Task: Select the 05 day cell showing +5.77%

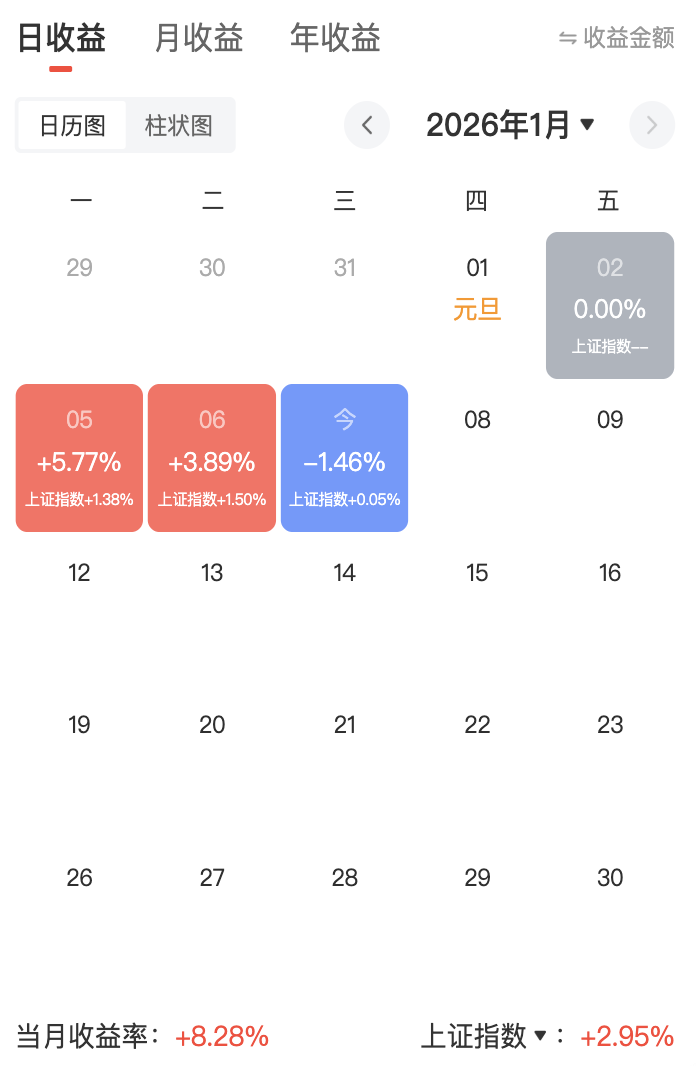Action: 79,458
